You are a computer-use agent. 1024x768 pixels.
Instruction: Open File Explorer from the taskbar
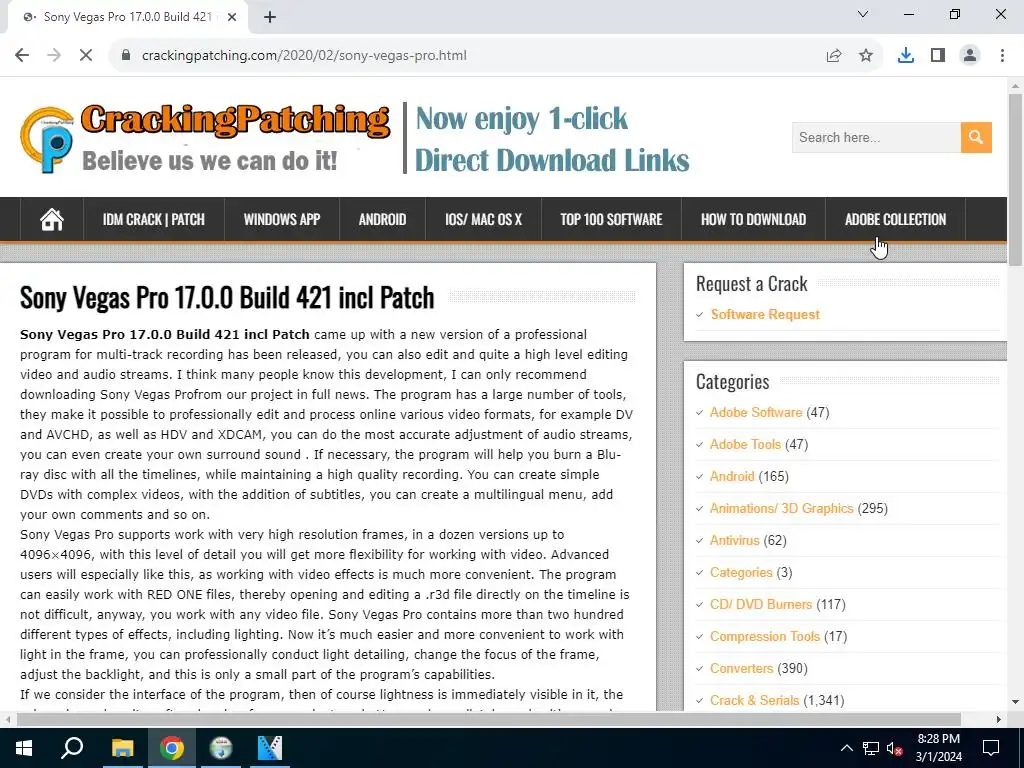click(122, 748)
